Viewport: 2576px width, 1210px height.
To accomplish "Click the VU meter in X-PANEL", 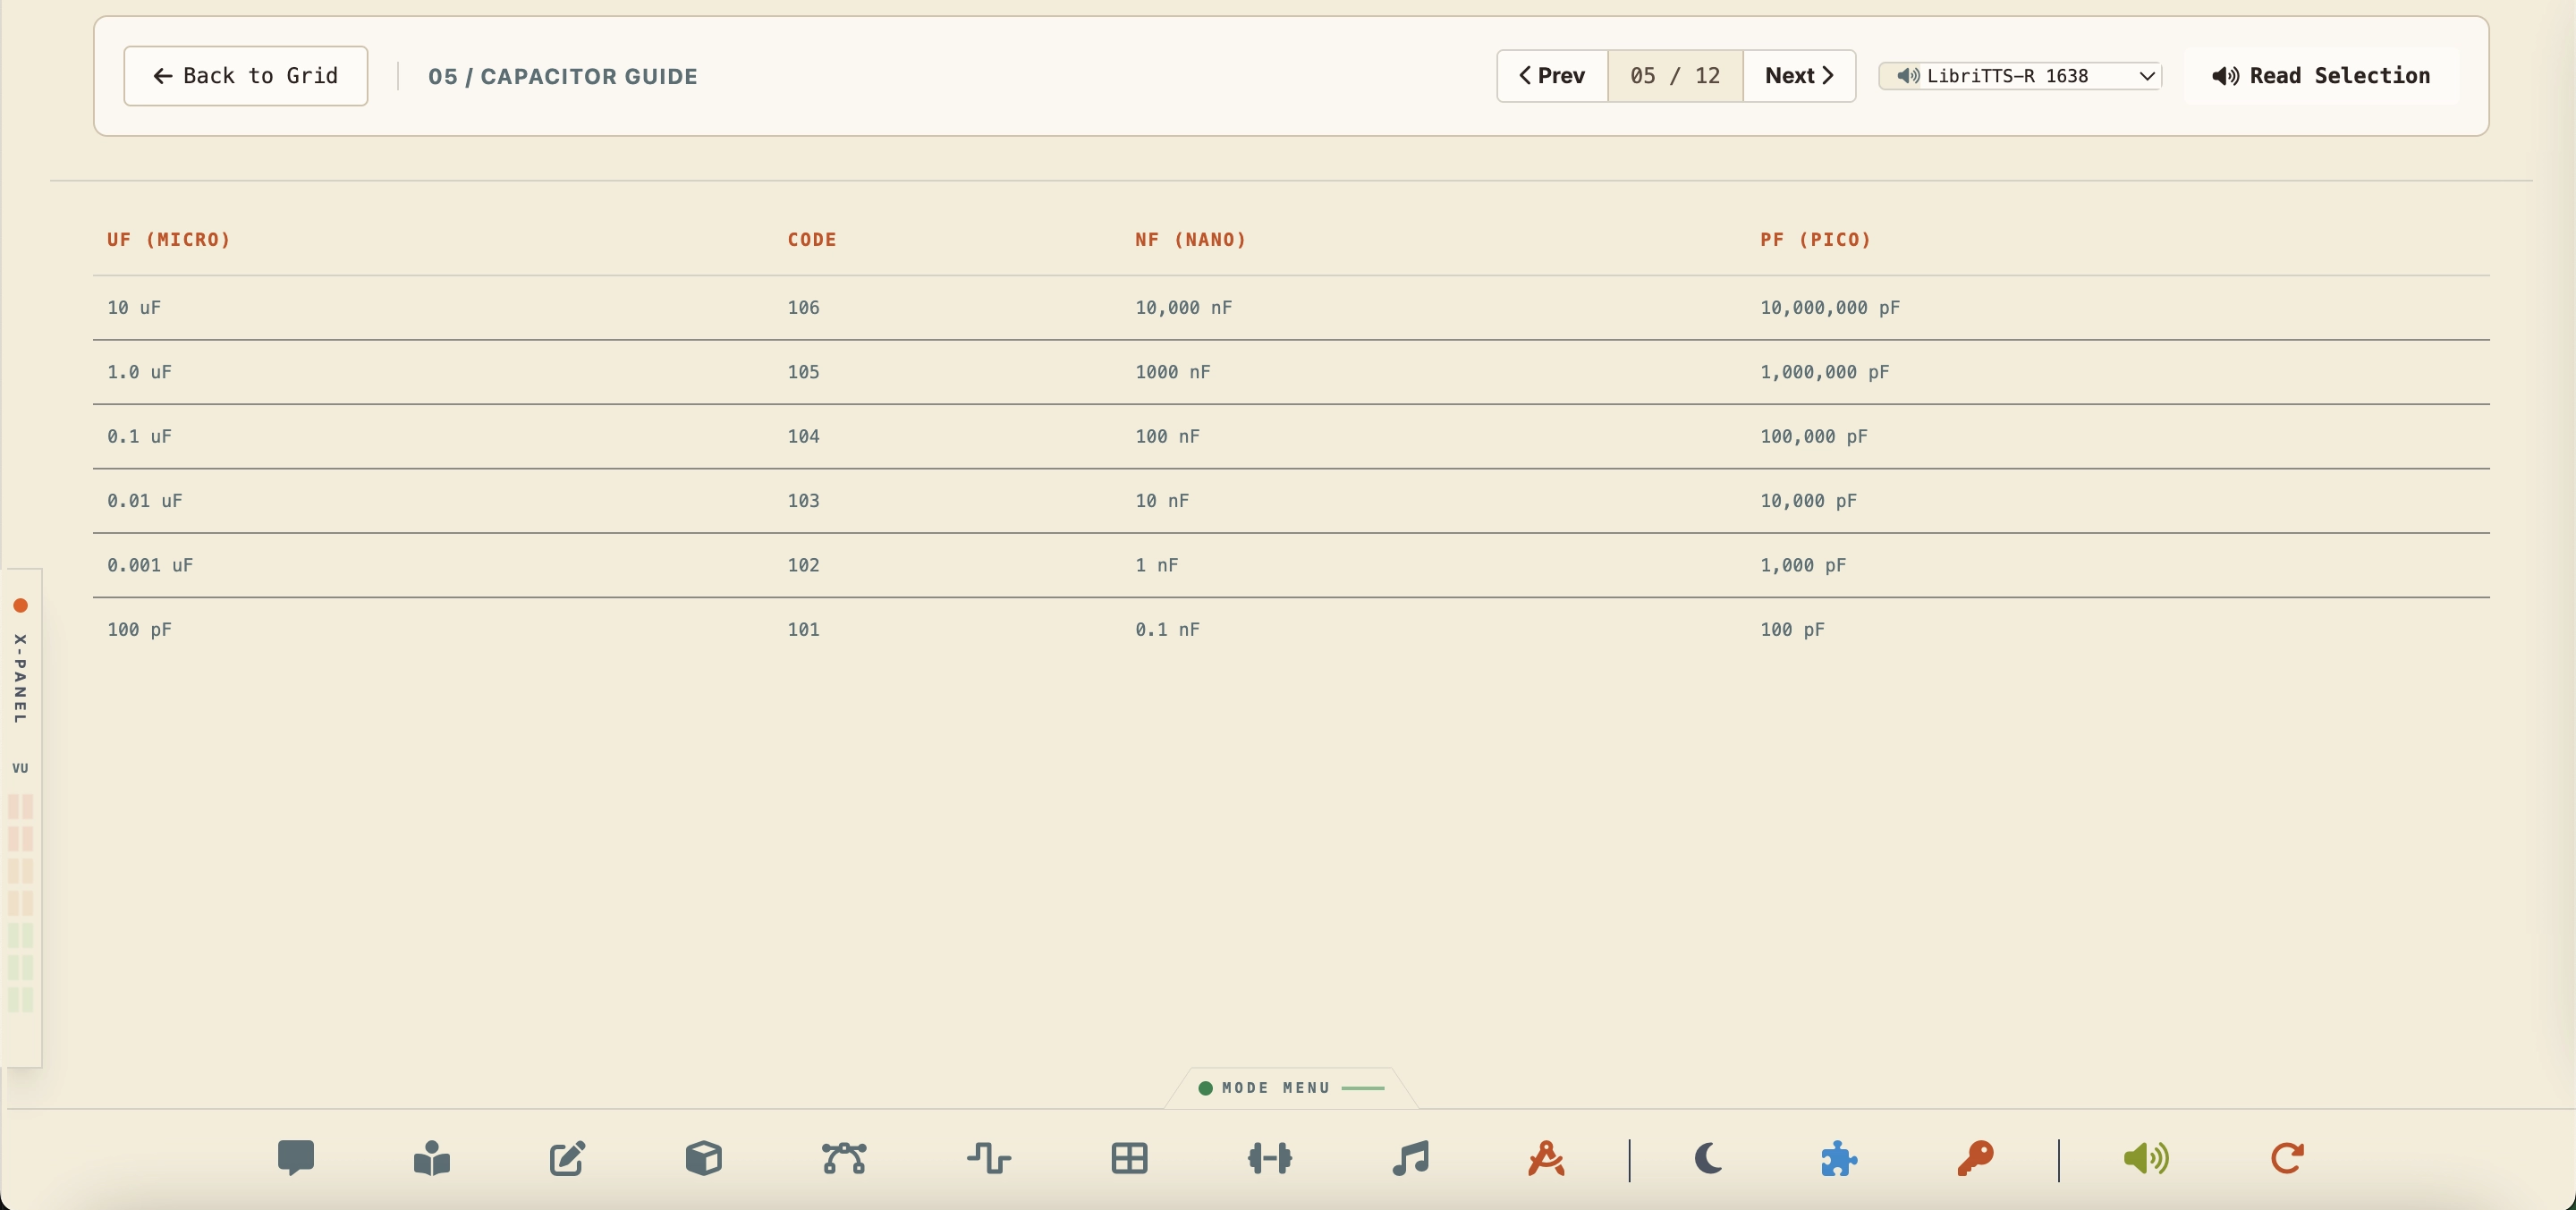I will 21,903.
